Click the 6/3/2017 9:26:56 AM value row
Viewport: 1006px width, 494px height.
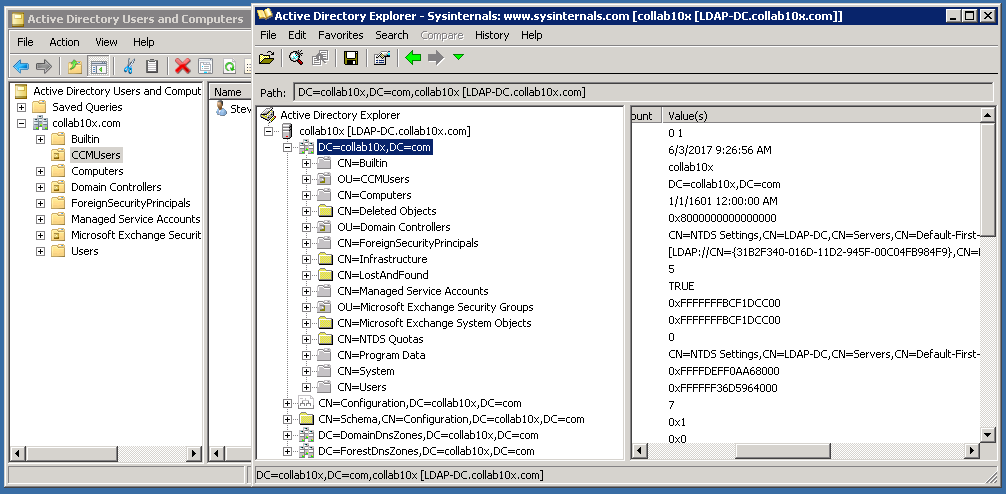pyautogui.click(x=719, y=150)
